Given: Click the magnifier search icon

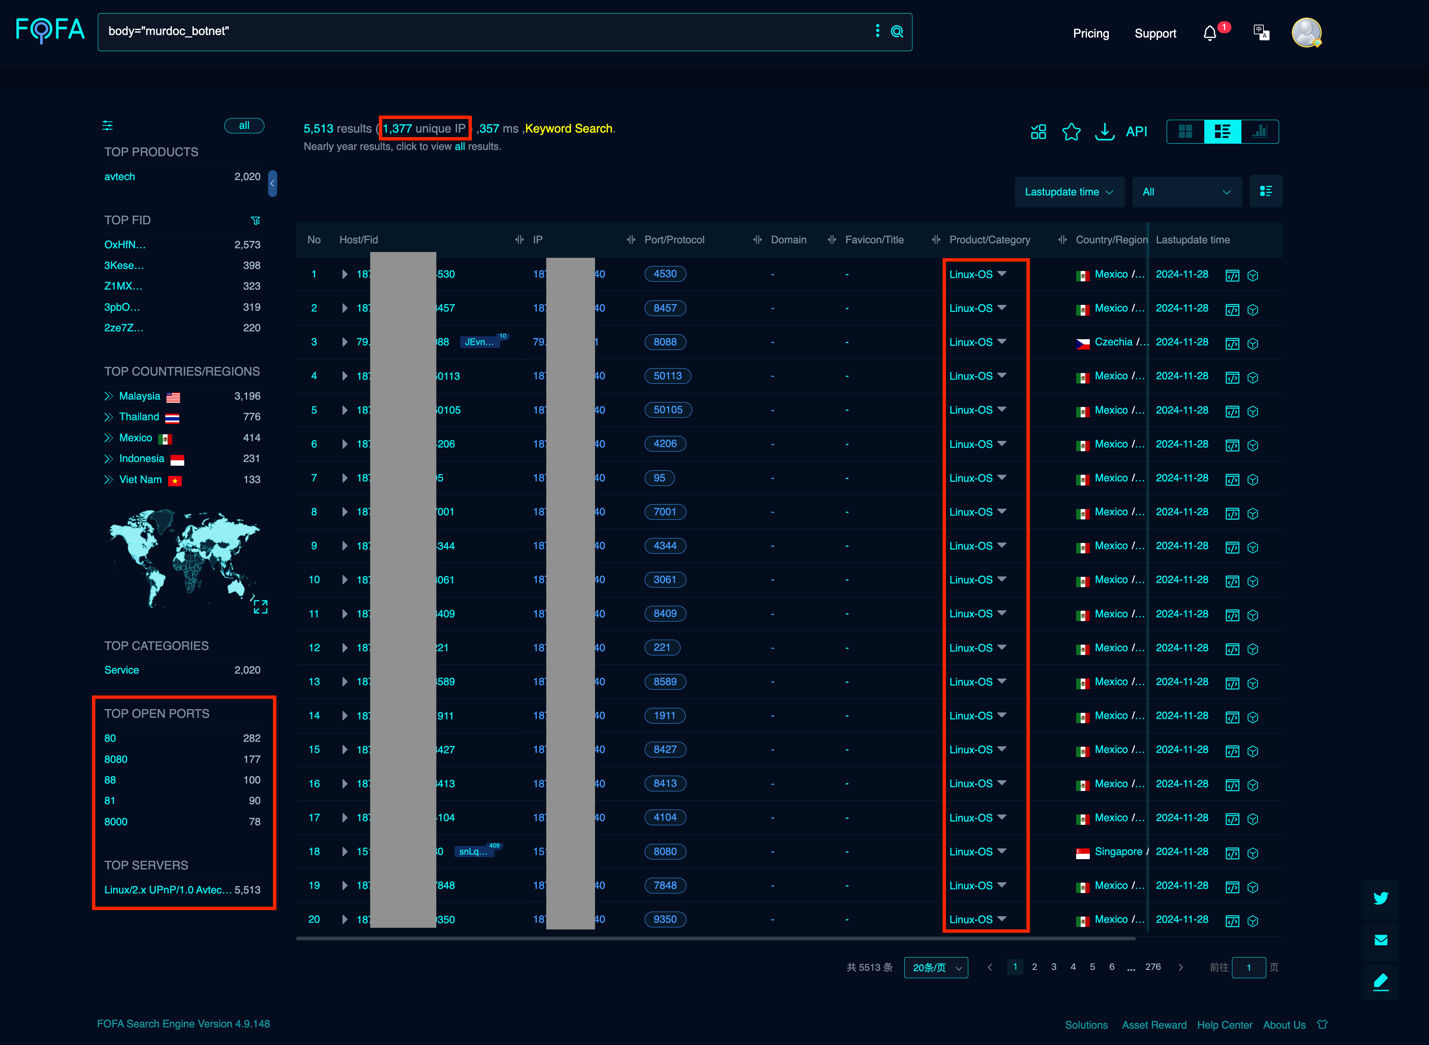Looking at the screenshot, I should [x=897, y=32].
